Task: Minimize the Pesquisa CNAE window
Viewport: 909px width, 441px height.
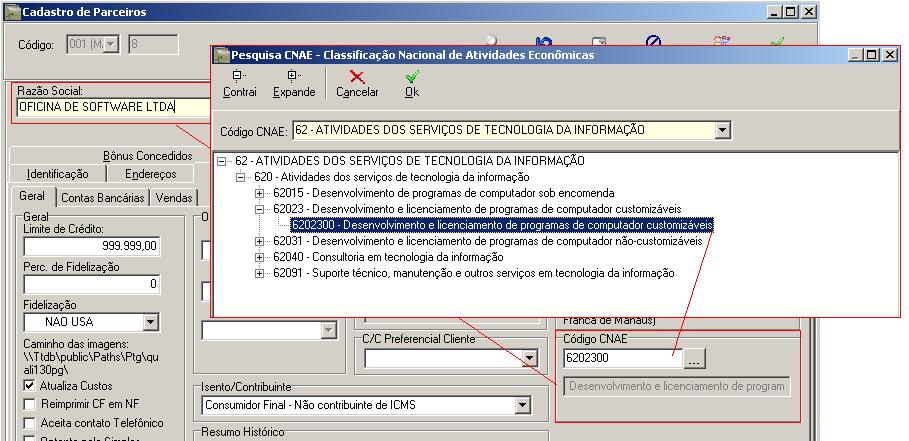Action: pos(856,55)
